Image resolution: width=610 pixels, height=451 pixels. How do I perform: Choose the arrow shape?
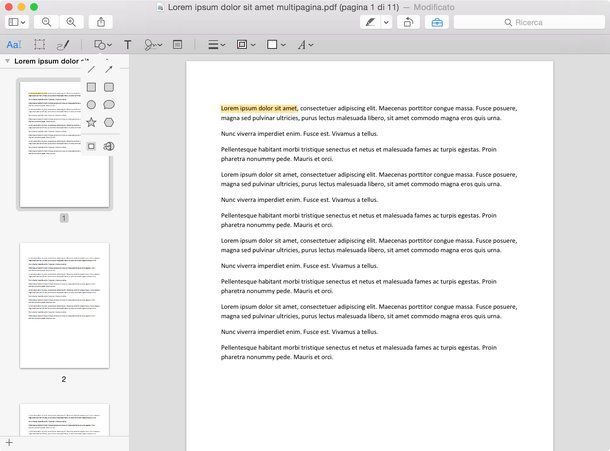(109, 70)
